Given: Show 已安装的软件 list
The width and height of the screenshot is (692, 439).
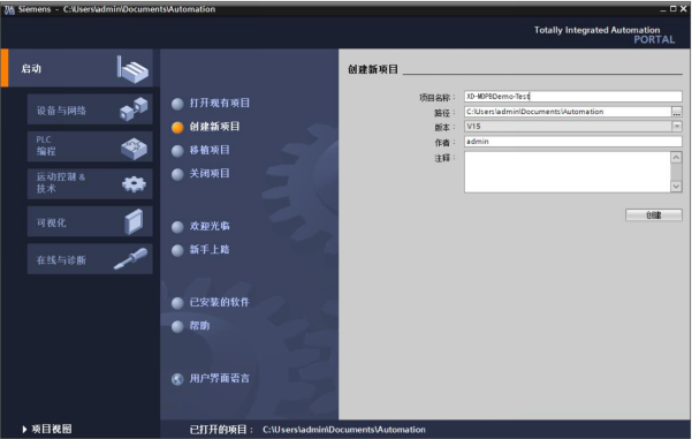Looking at the screenshot, I should (219, 302).
